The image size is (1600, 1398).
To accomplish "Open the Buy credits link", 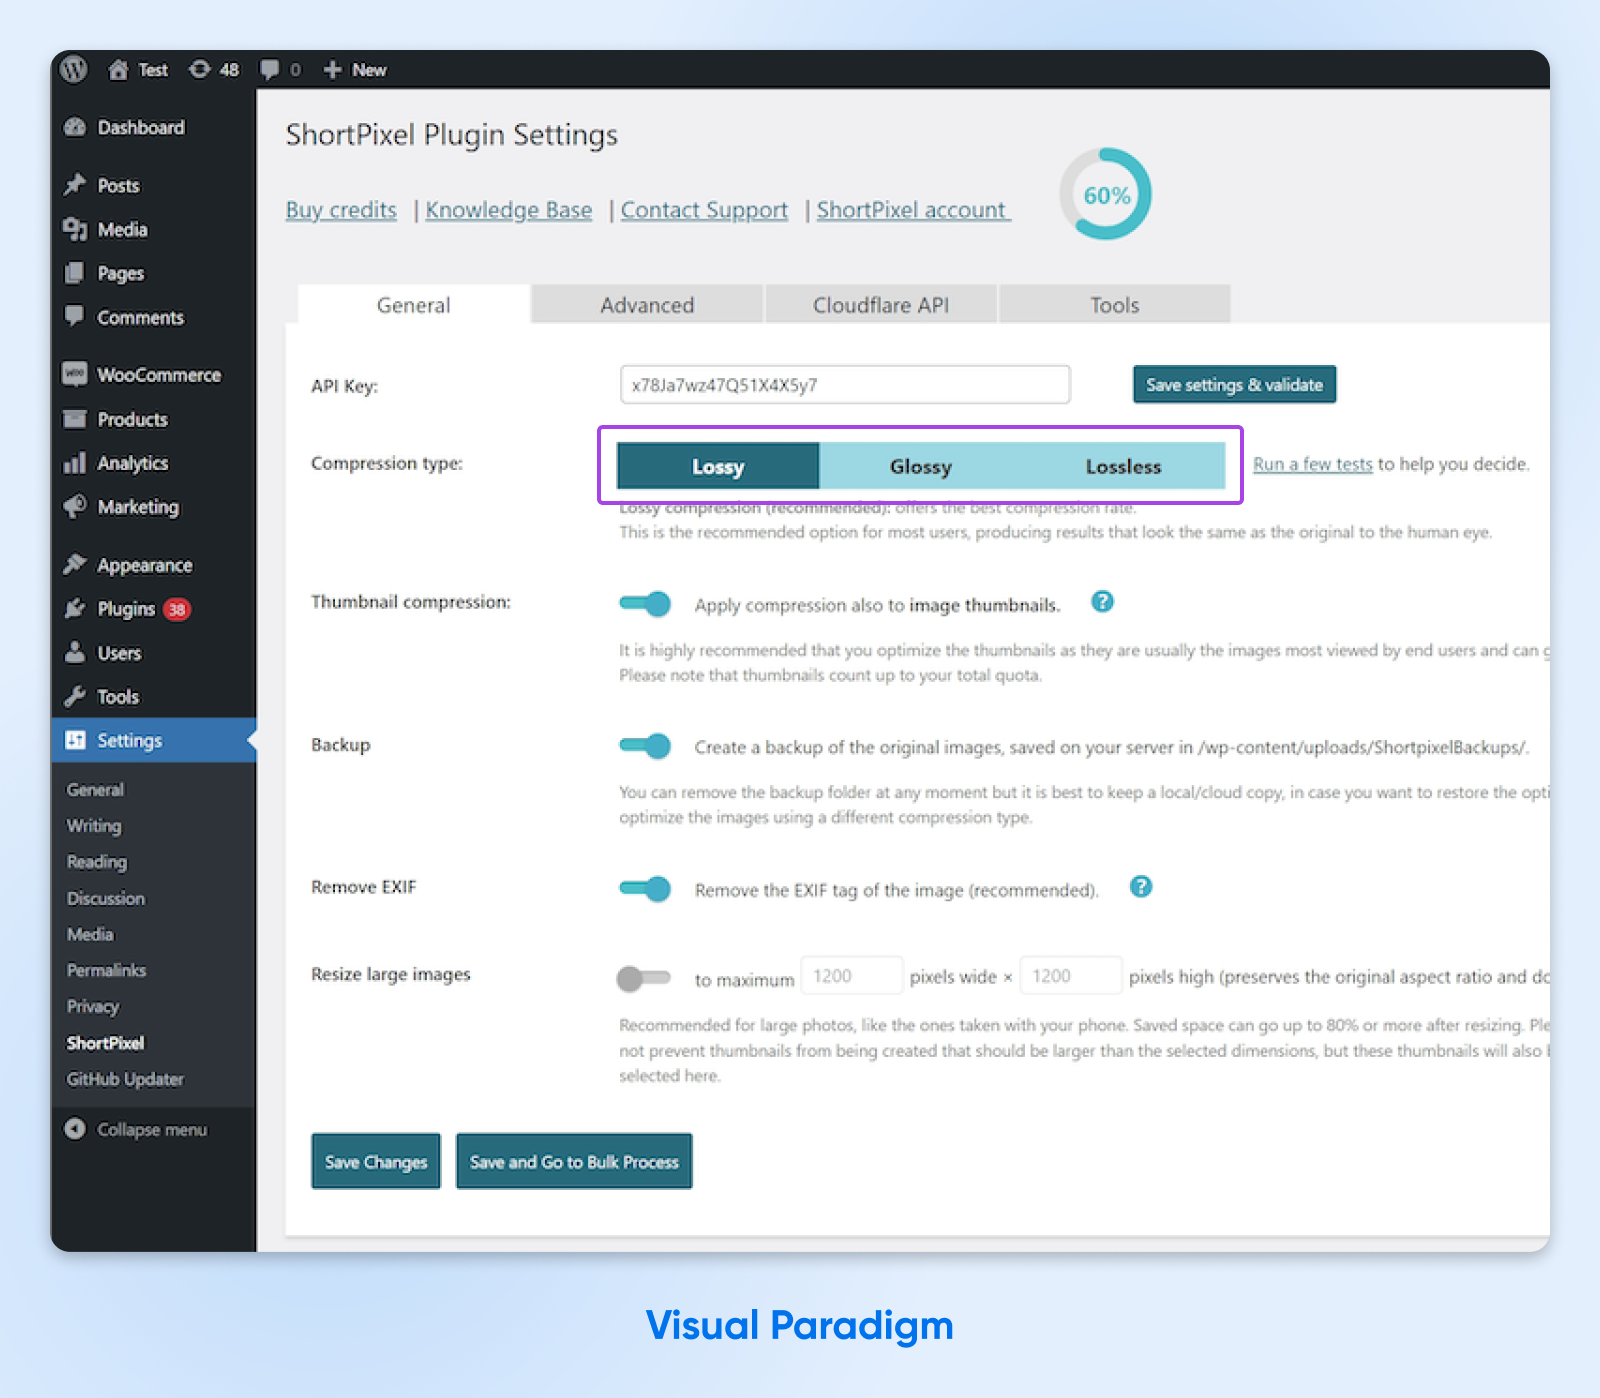I will coord(341,210).
